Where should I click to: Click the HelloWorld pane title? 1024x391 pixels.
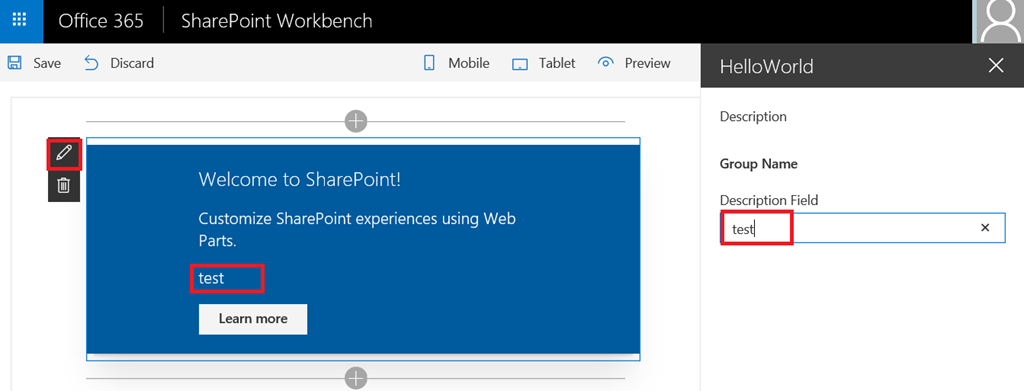767,66
